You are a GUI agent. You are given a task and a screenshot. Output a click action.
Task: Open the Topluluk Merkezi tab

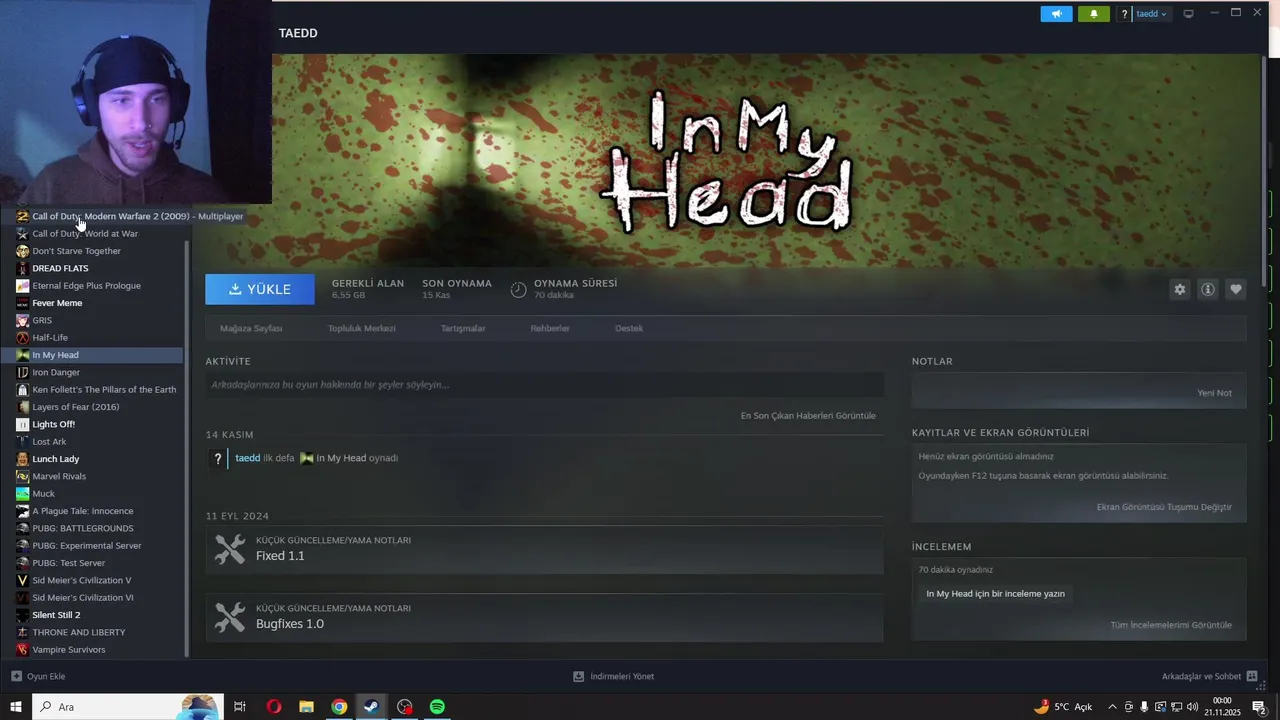(361, 328)
